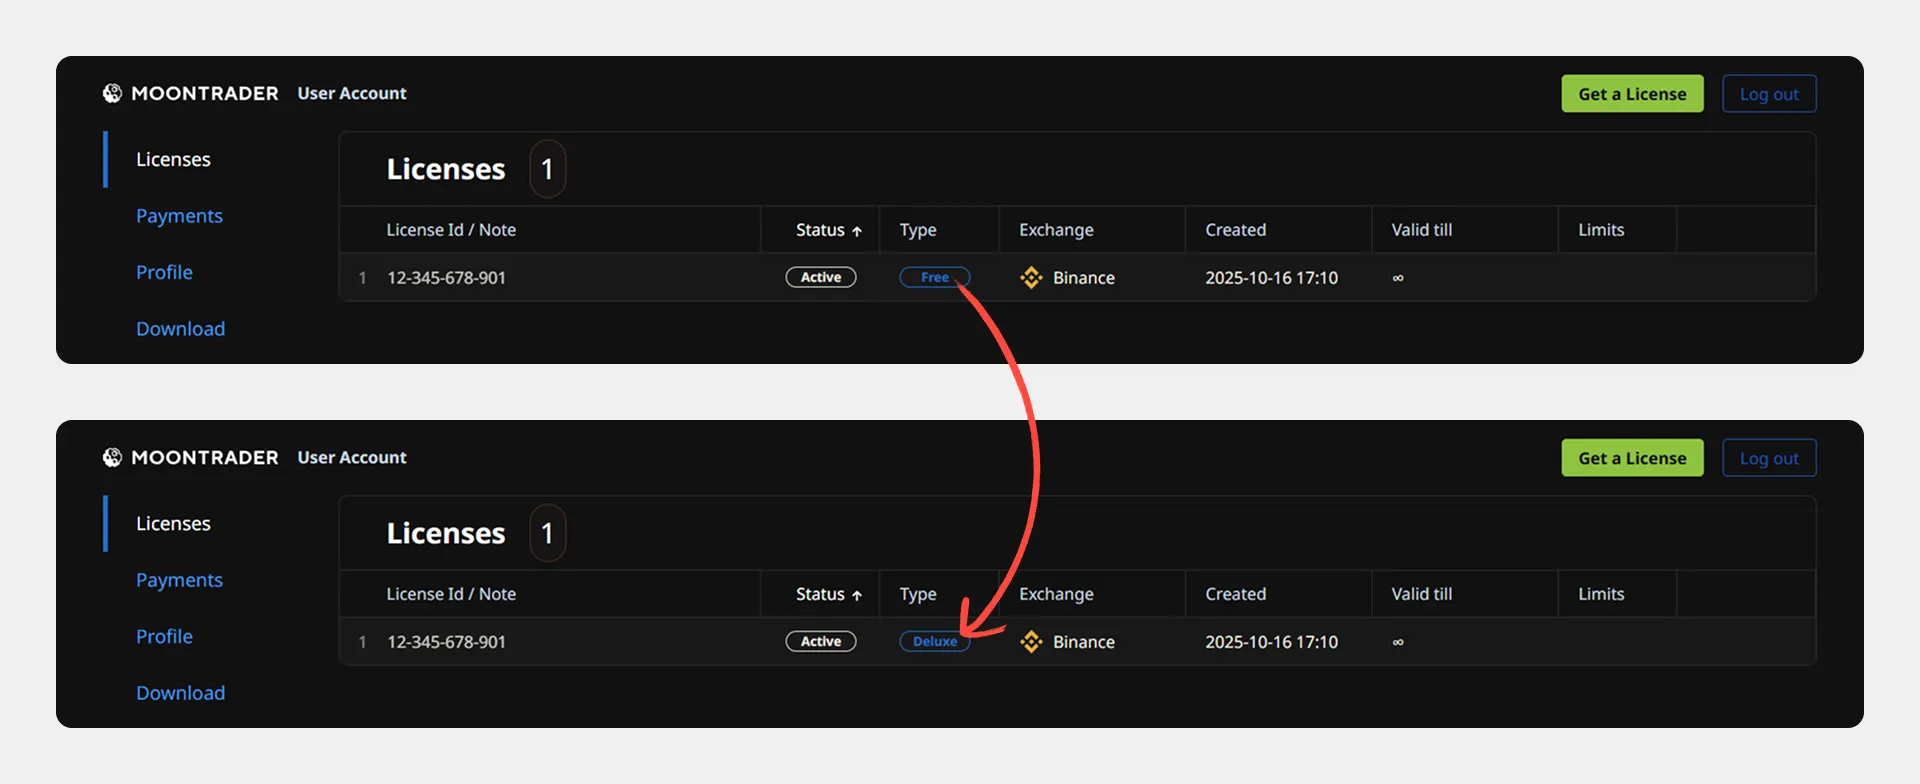Open Payments in the panel with the Free license
This screenshot has width=1920, height=784.
pyautogui.click(x=179, y=216)
